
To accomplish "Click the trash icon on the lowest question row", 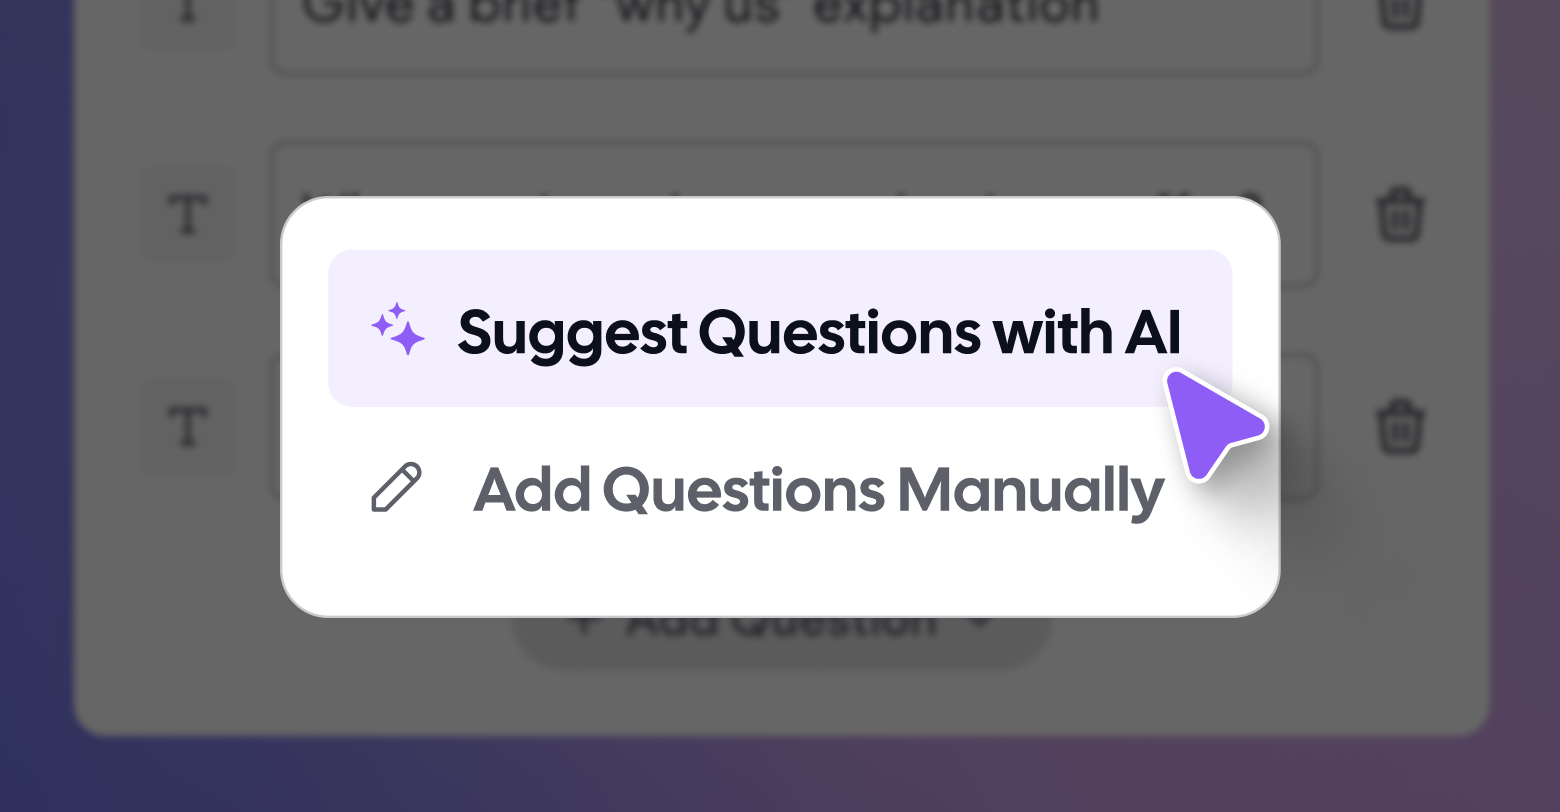I will tap(1400, 426).
